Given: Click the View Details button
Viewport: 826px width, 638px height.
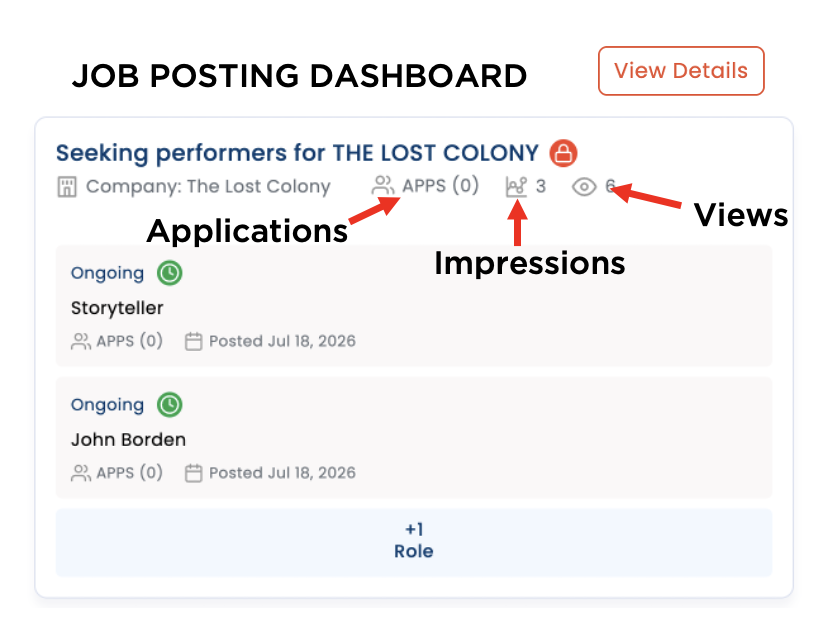Looking at the screenshot, I should [x=681, y=71].
